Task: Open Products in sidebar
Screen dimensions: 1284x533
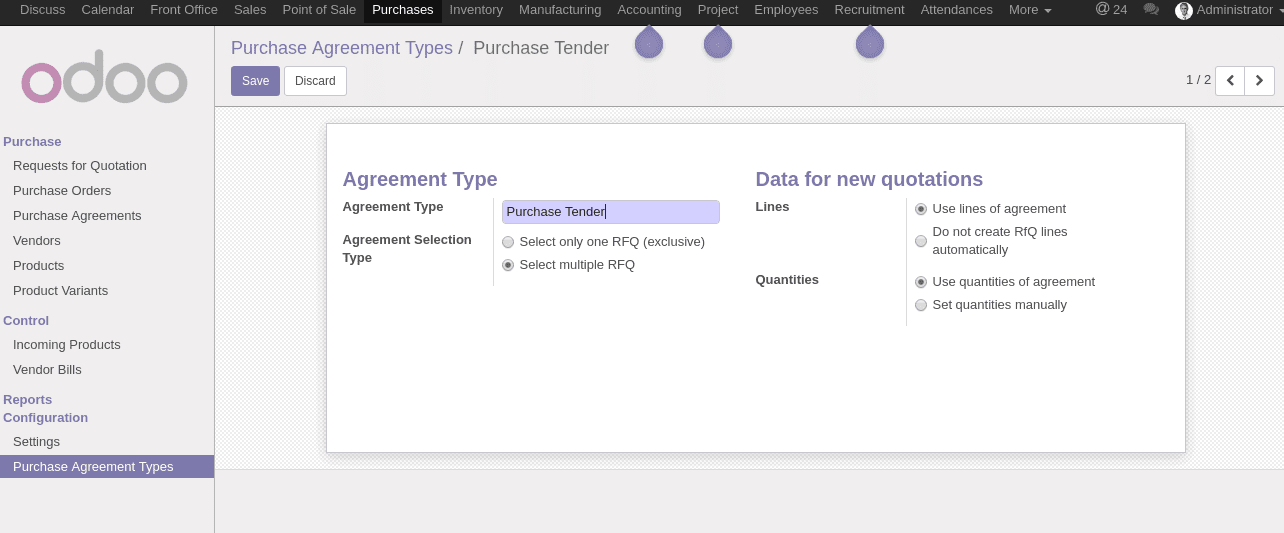Action: click(x=38, y=266)
